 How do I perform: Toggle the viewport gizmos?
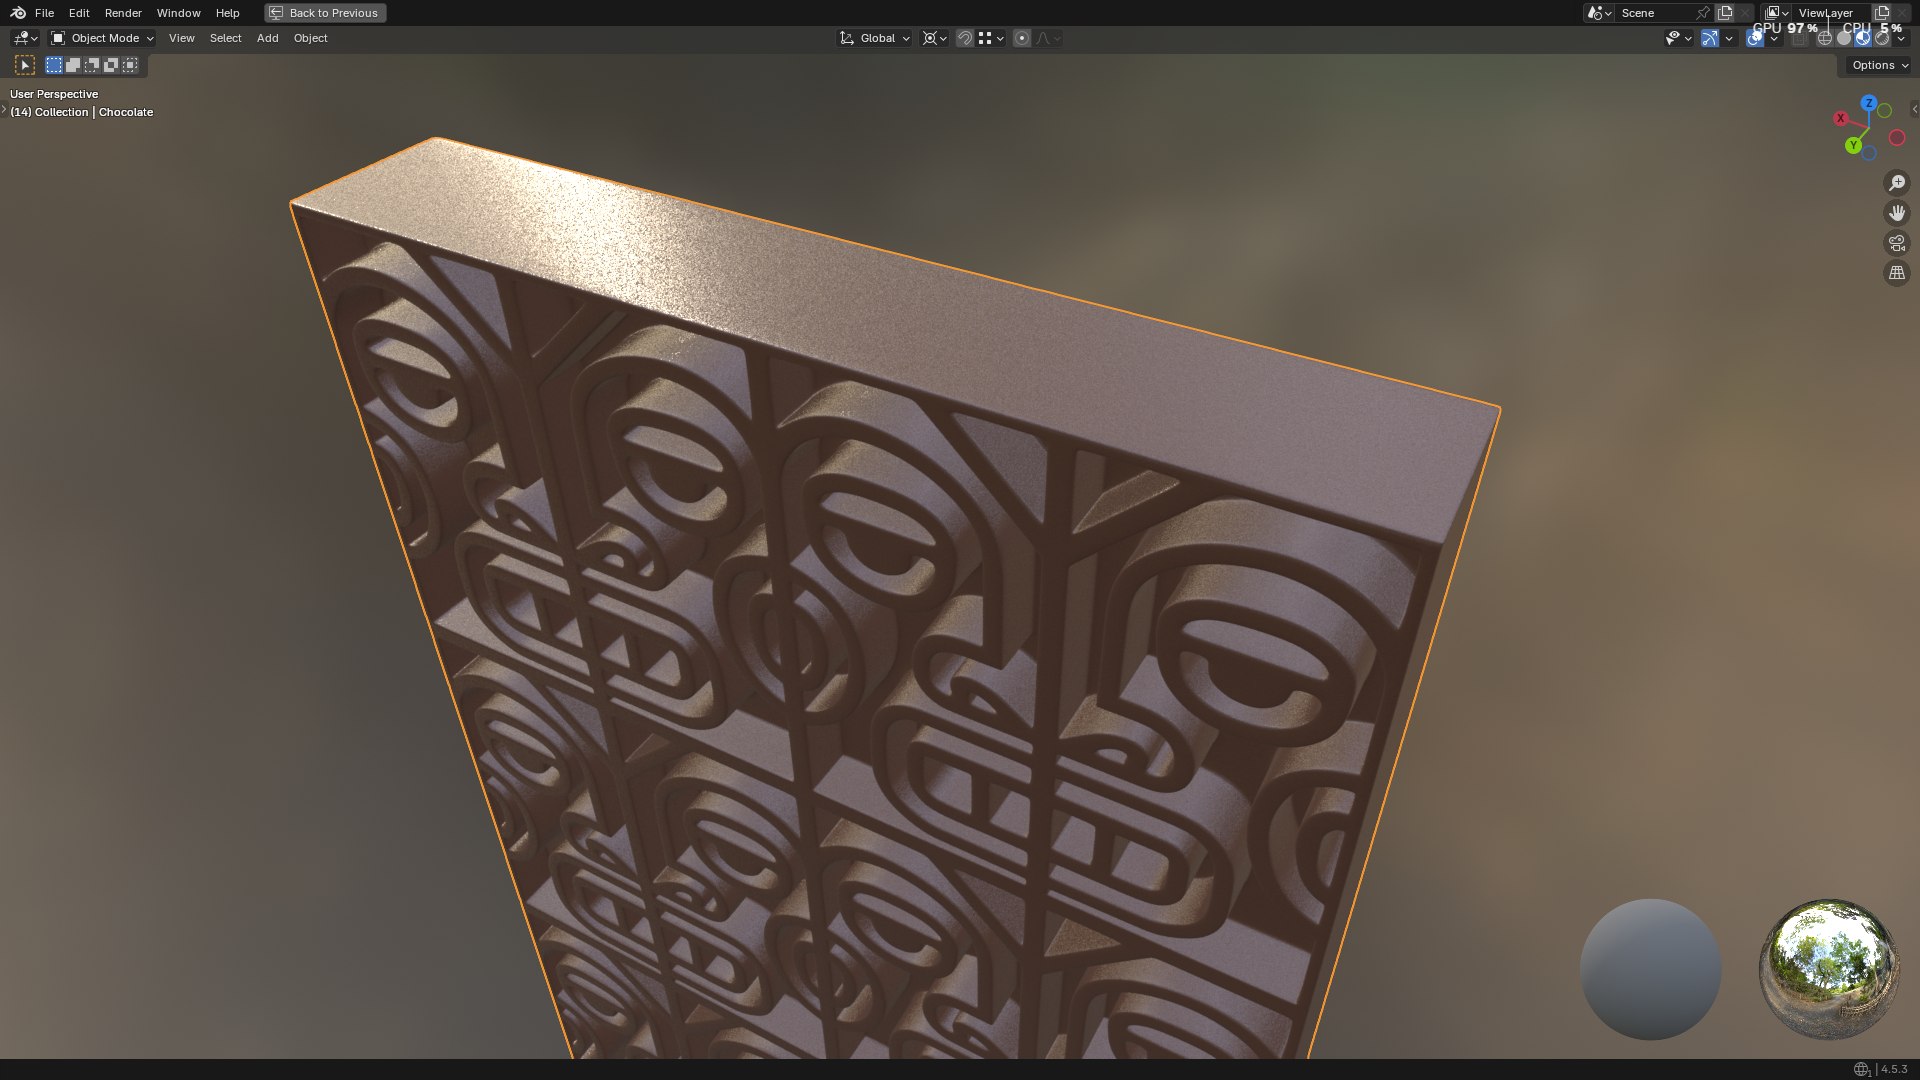1710,38
